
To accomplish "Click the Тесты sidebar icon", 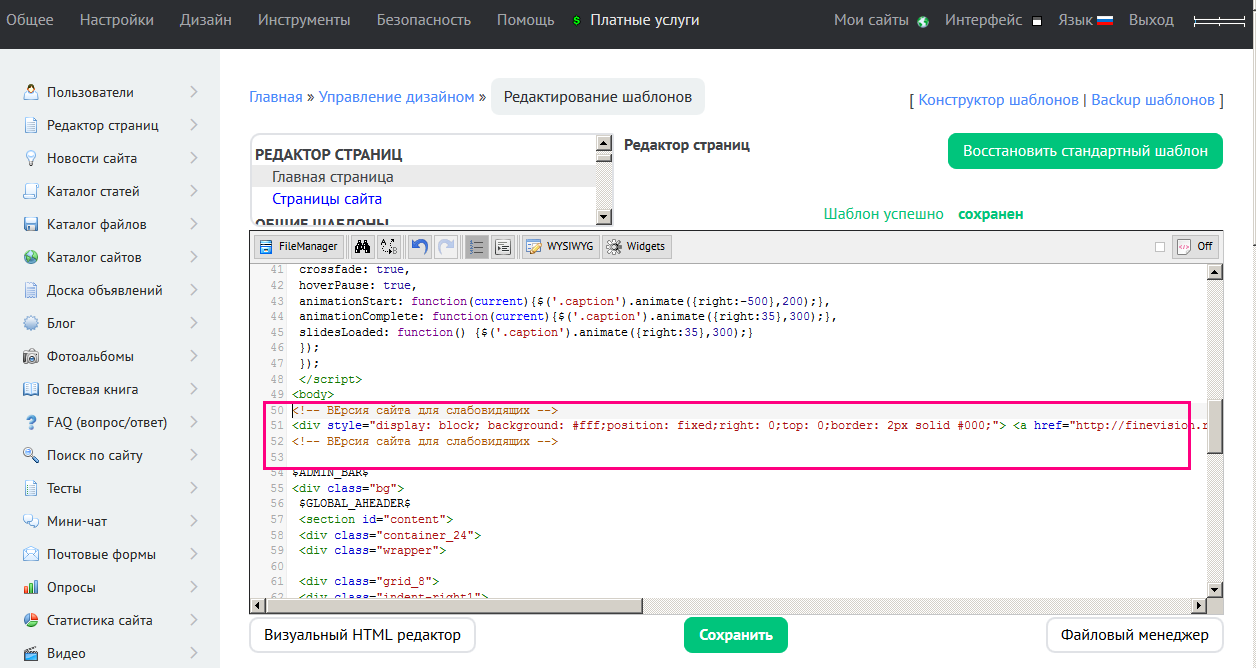I will click(x=31, y=488).
